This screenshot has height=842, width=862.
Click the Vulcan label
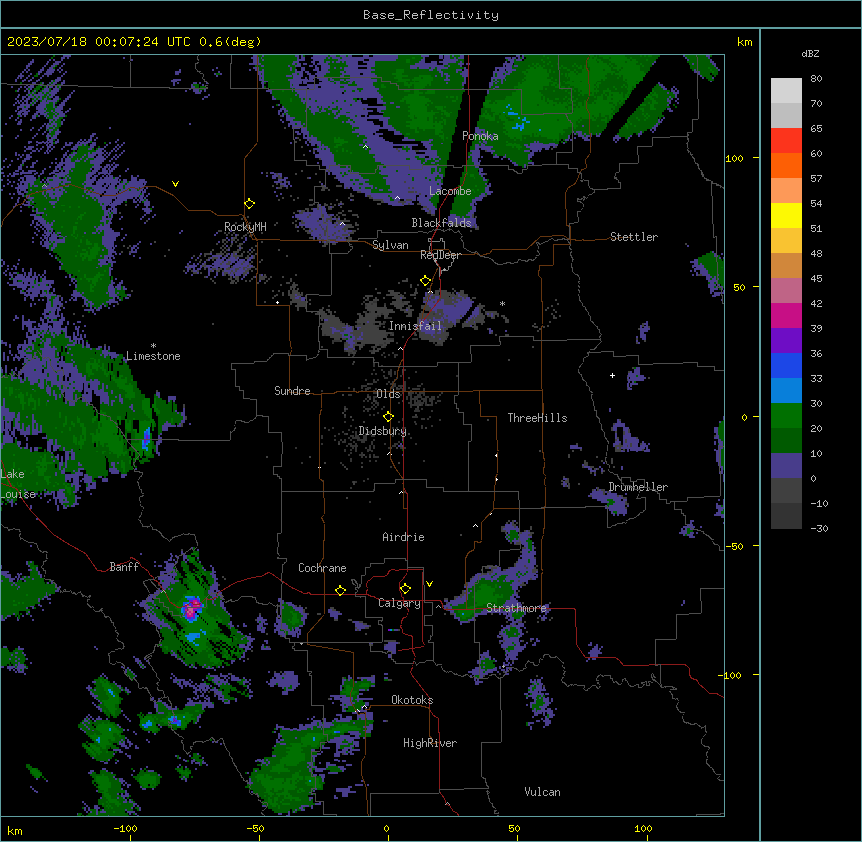[542, 792]
